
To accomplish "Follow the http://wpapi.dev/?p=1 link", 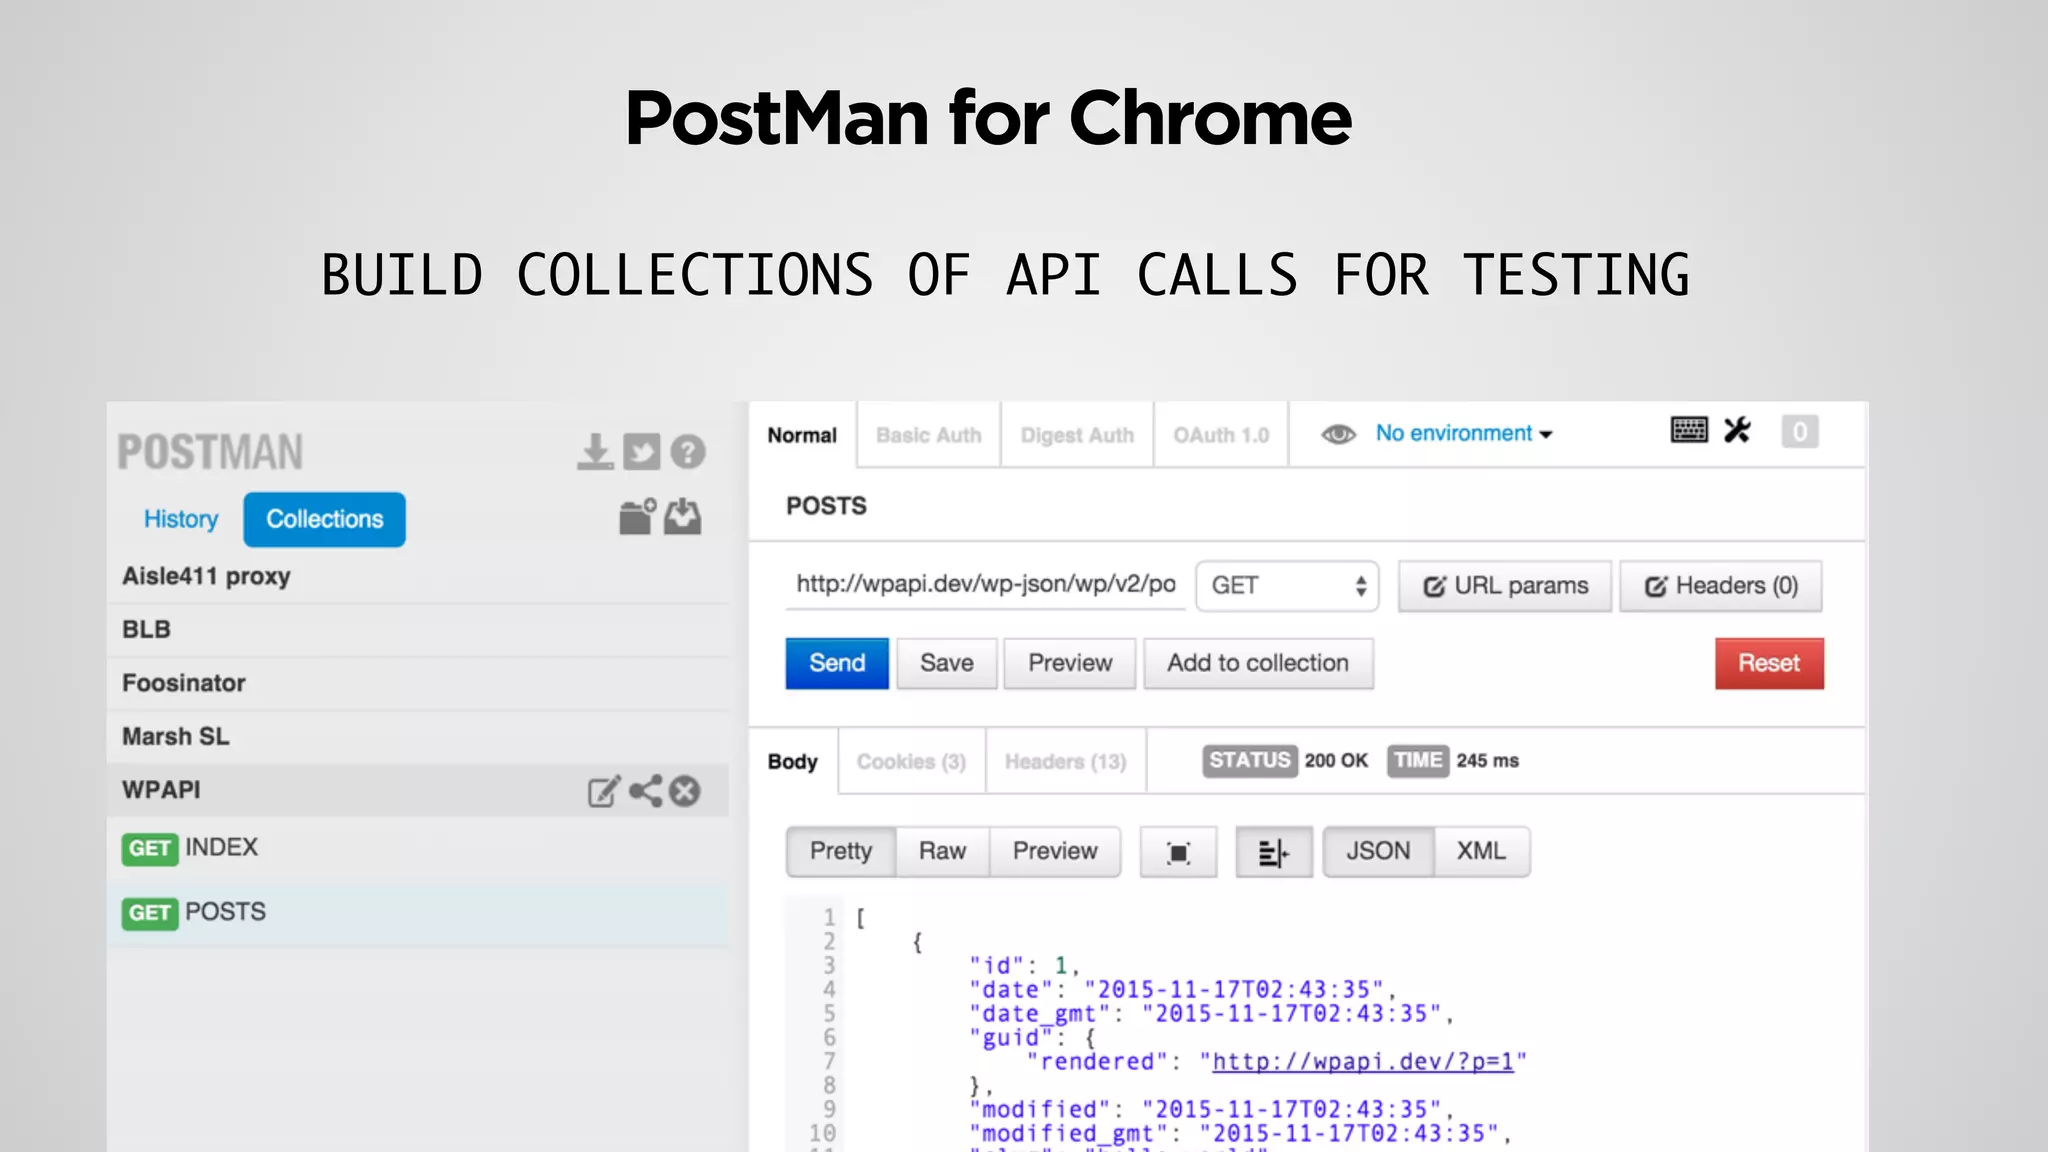I will 1363,1062.
